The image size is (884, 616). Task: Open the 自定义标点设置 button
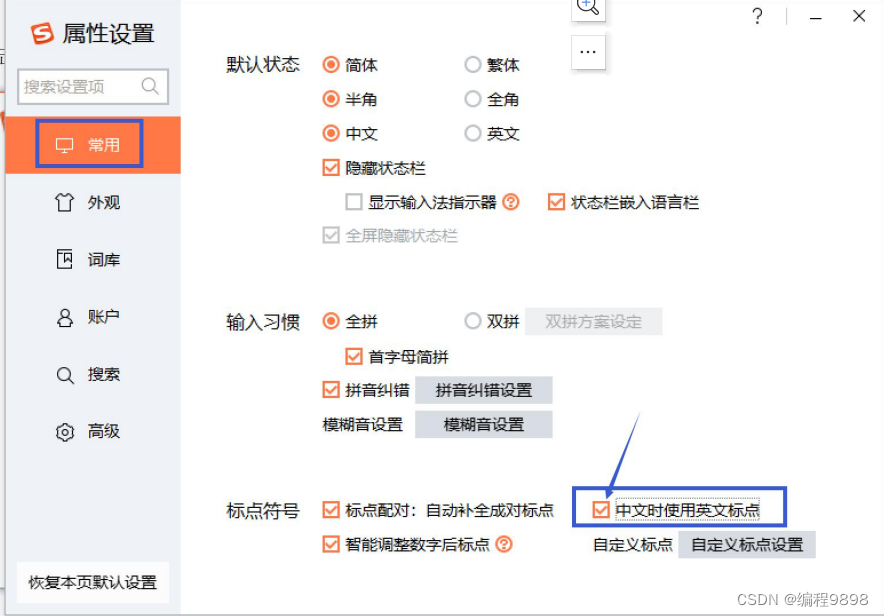tap(747, 545)
